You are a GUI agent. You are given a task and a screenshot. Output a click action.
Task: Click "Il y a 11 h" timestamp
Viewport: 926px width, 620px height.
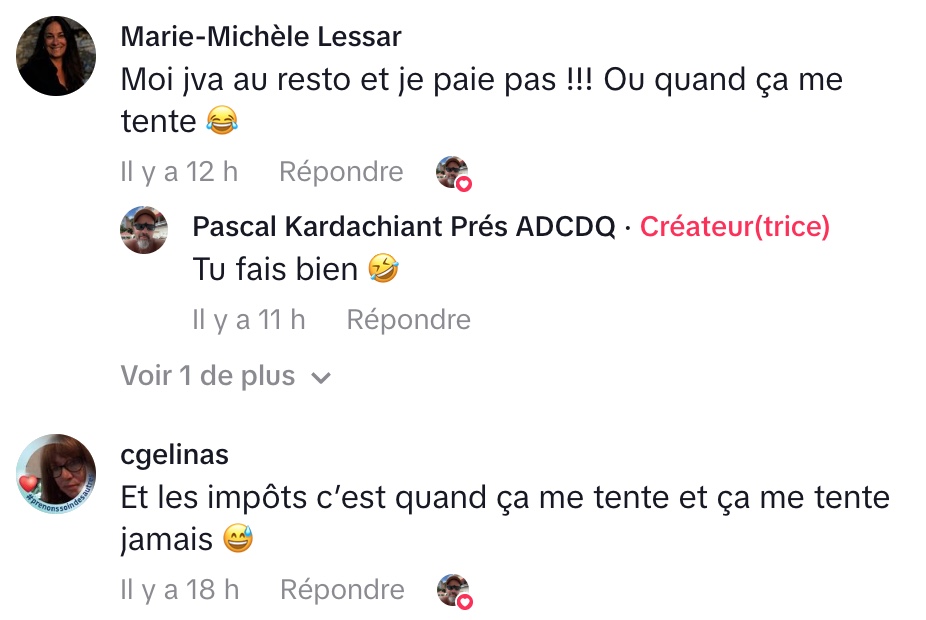point(248,320)
